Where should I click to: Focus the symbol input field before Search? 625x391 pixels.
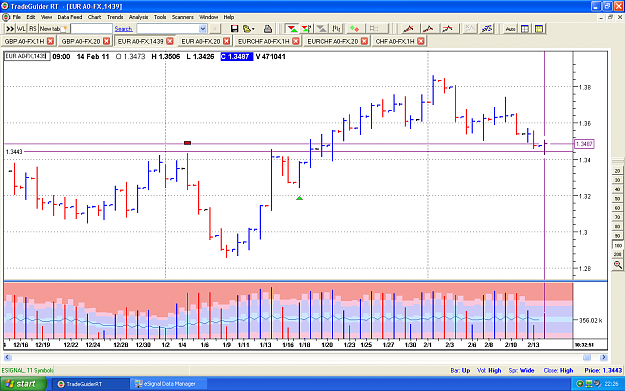click(91, 29)
